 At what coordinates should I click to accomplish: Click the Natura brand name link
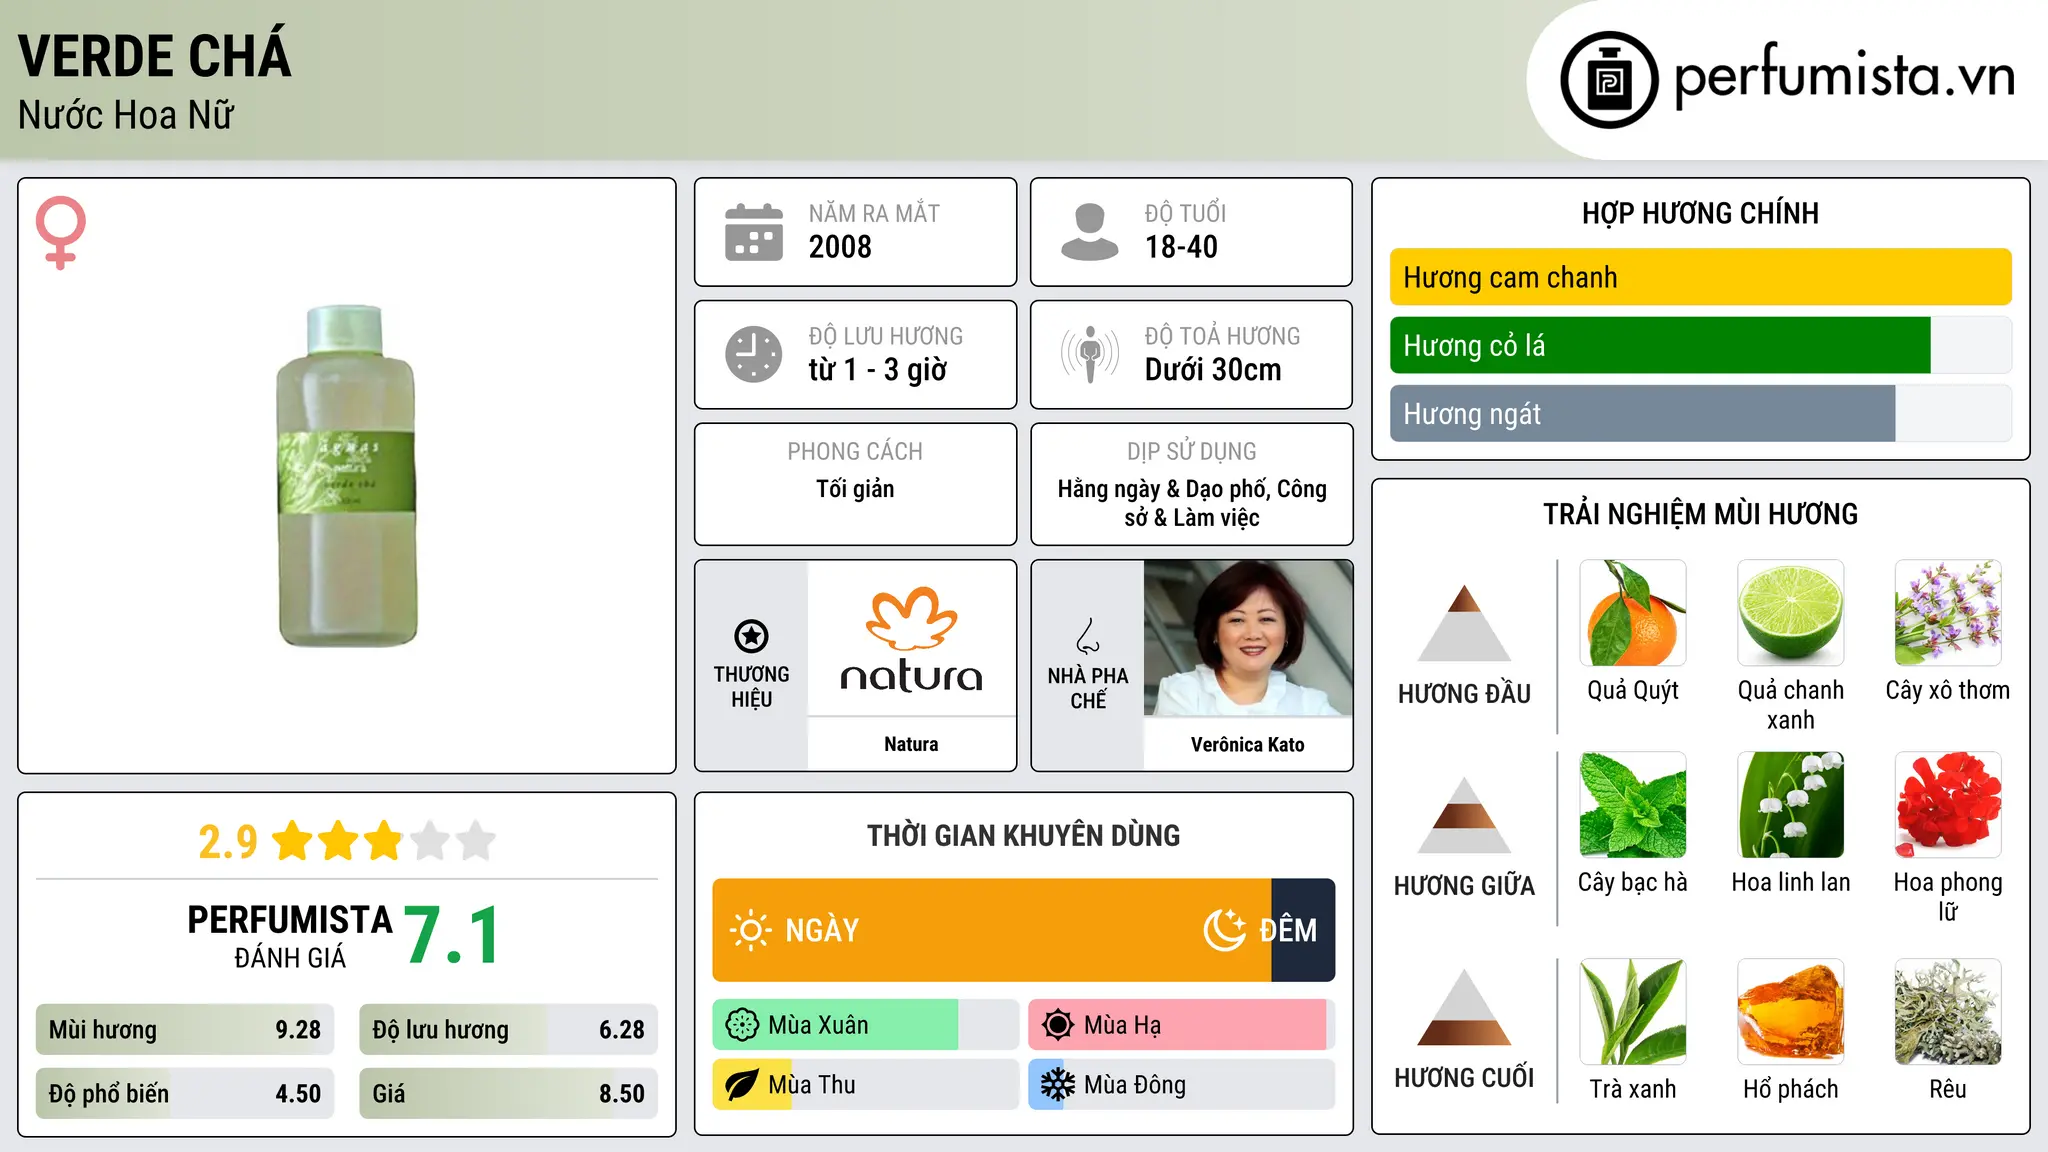[911, 744]
